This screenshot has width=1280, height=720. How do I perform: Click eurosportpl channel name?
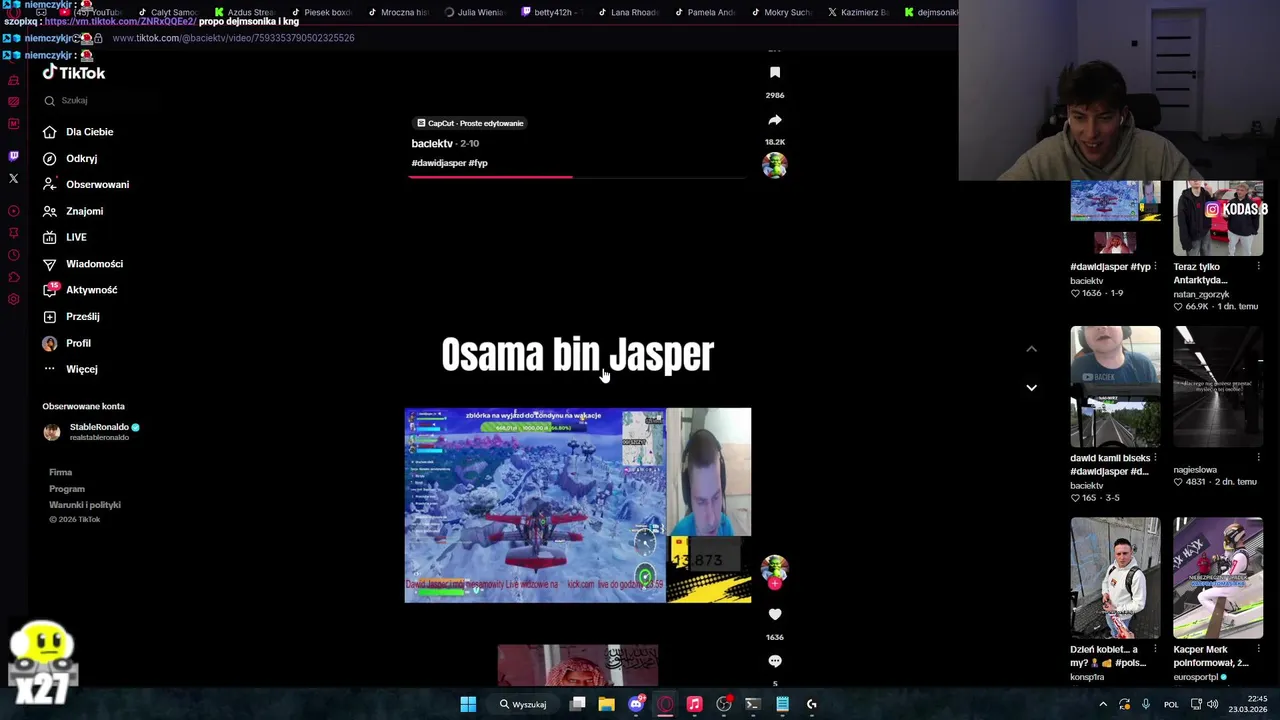pos(1196,677)
